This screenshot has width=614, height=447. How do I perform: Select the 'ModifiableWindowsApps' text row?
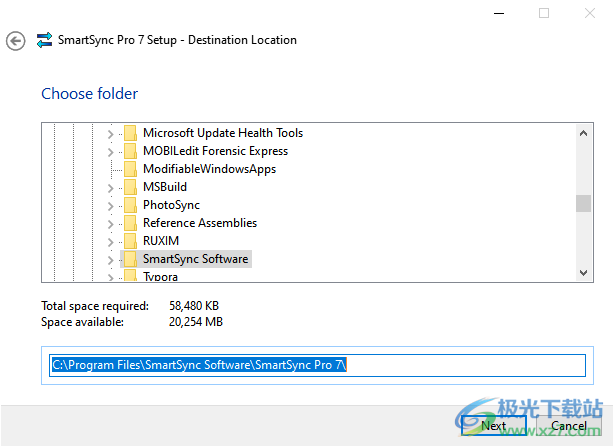pos(209,169)
